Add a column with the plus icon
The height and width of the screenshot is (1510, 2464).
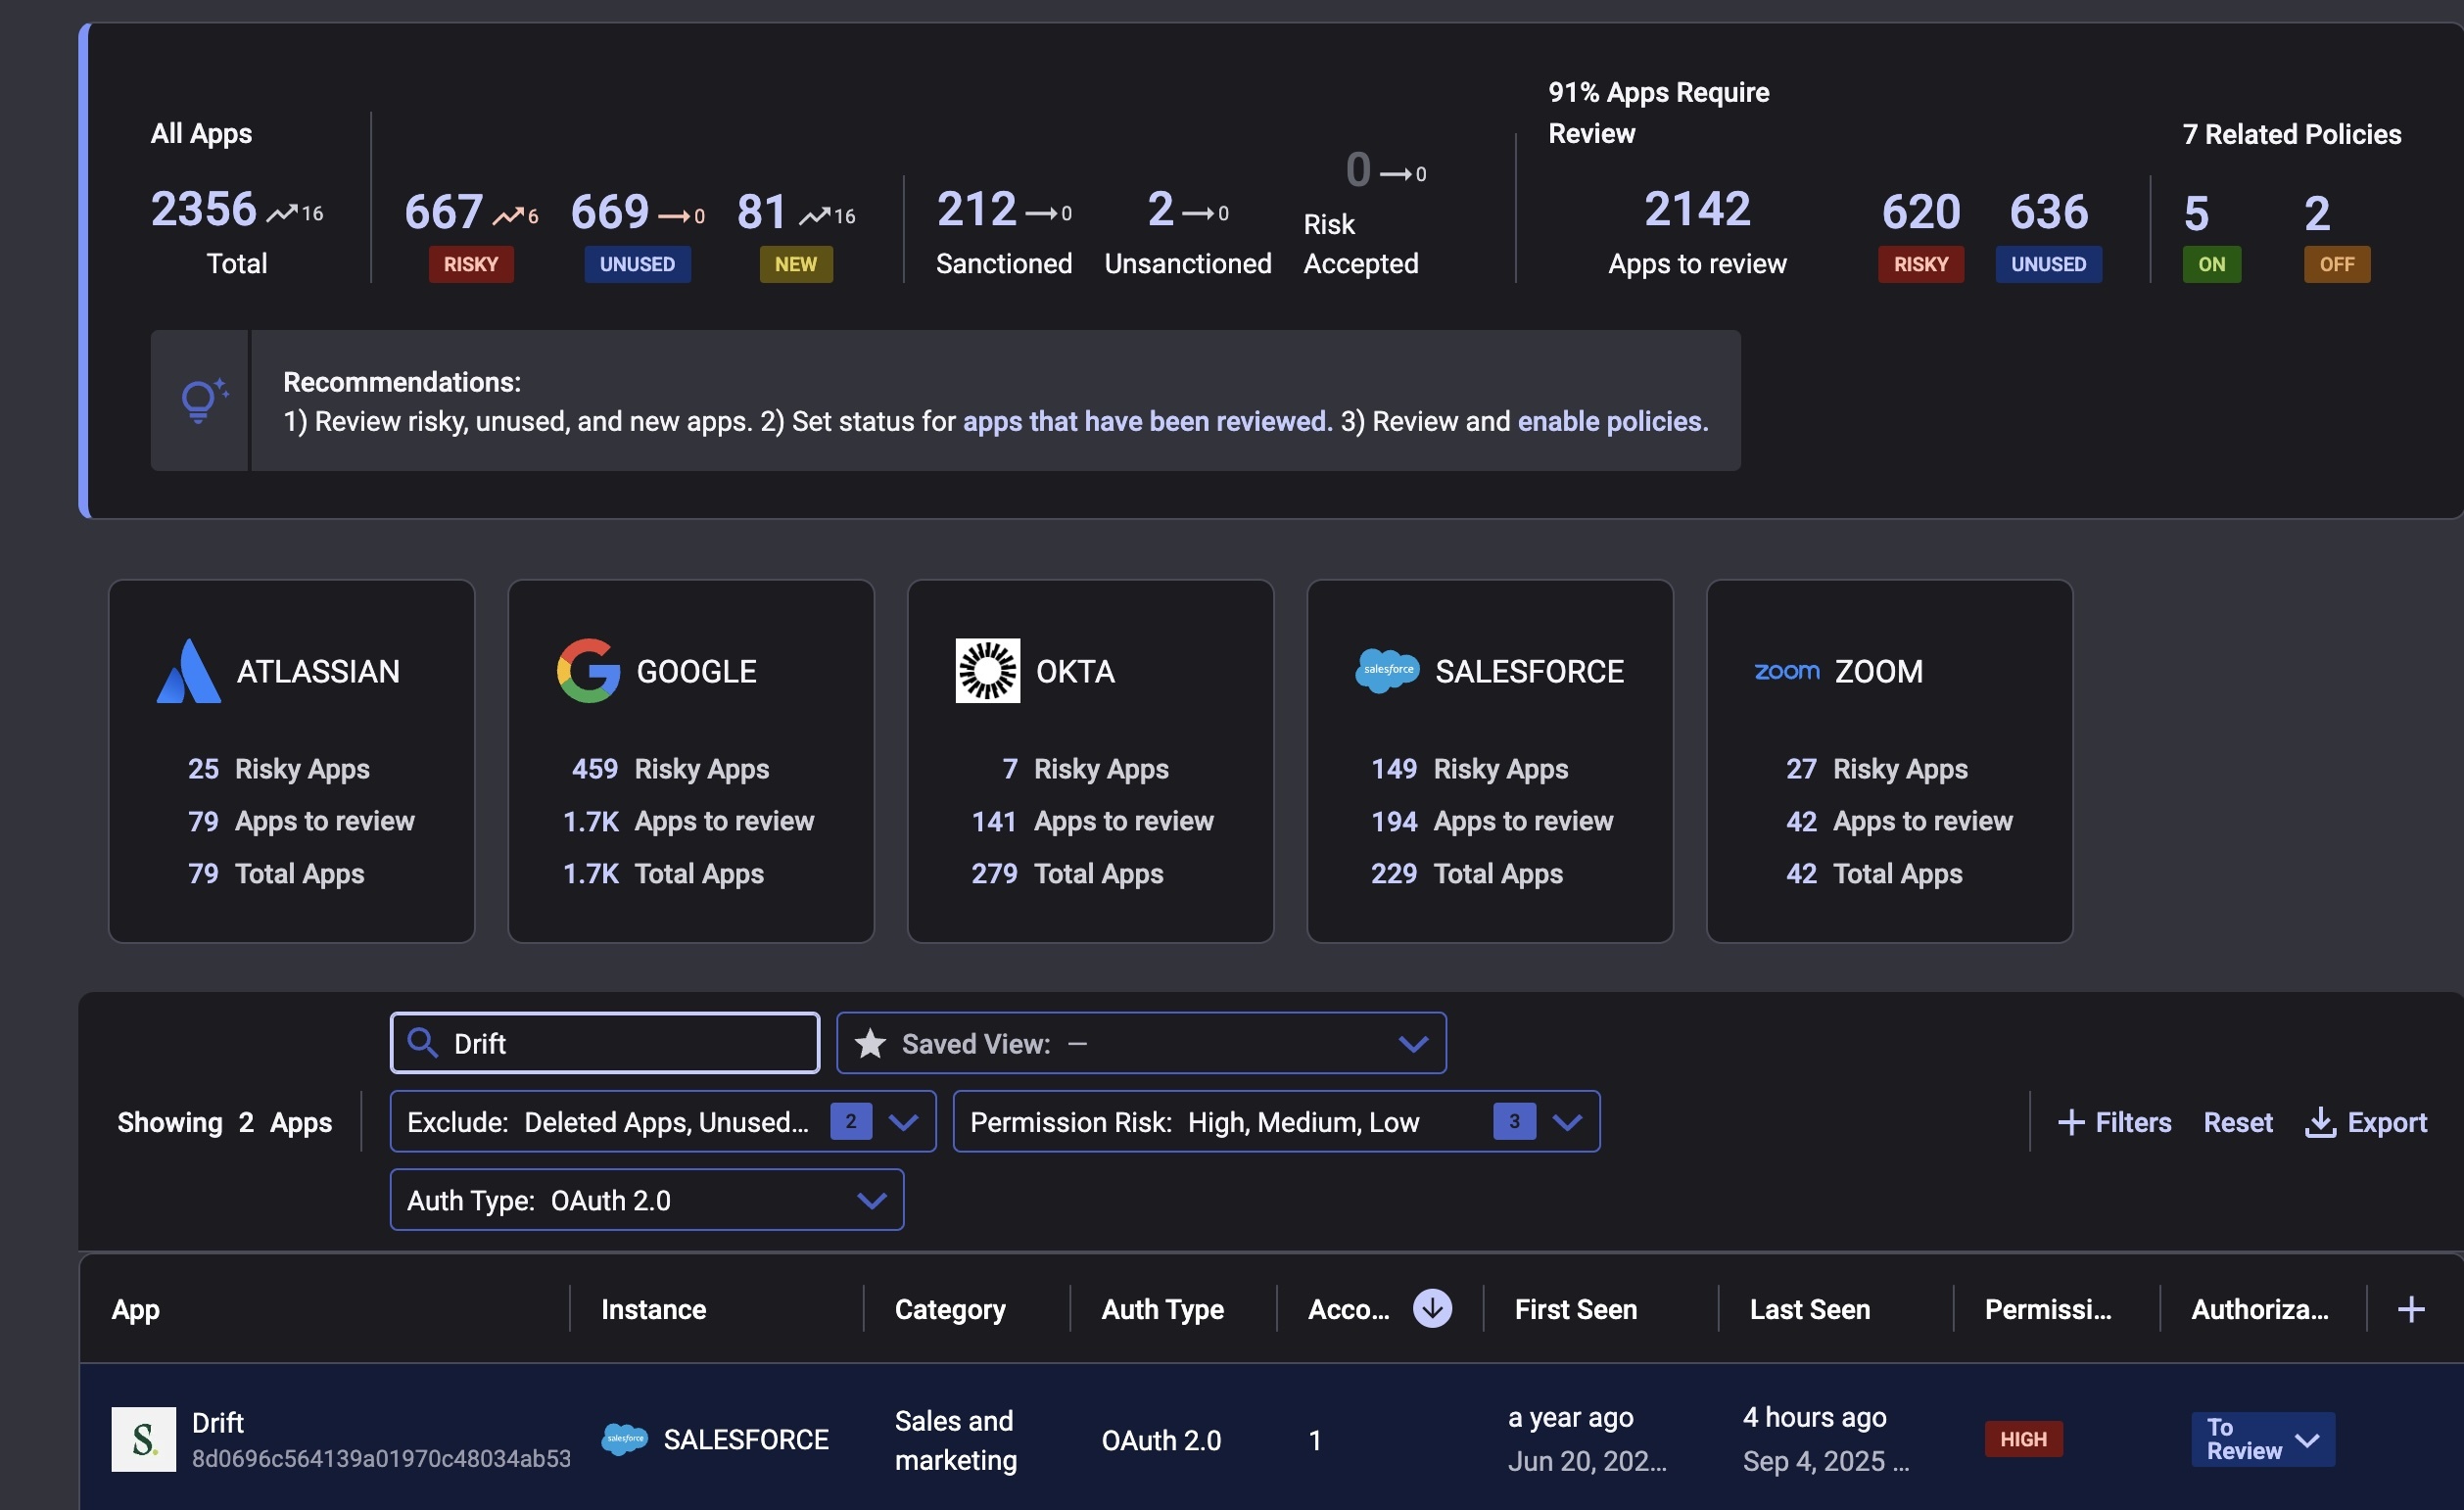[2410, 1309]
